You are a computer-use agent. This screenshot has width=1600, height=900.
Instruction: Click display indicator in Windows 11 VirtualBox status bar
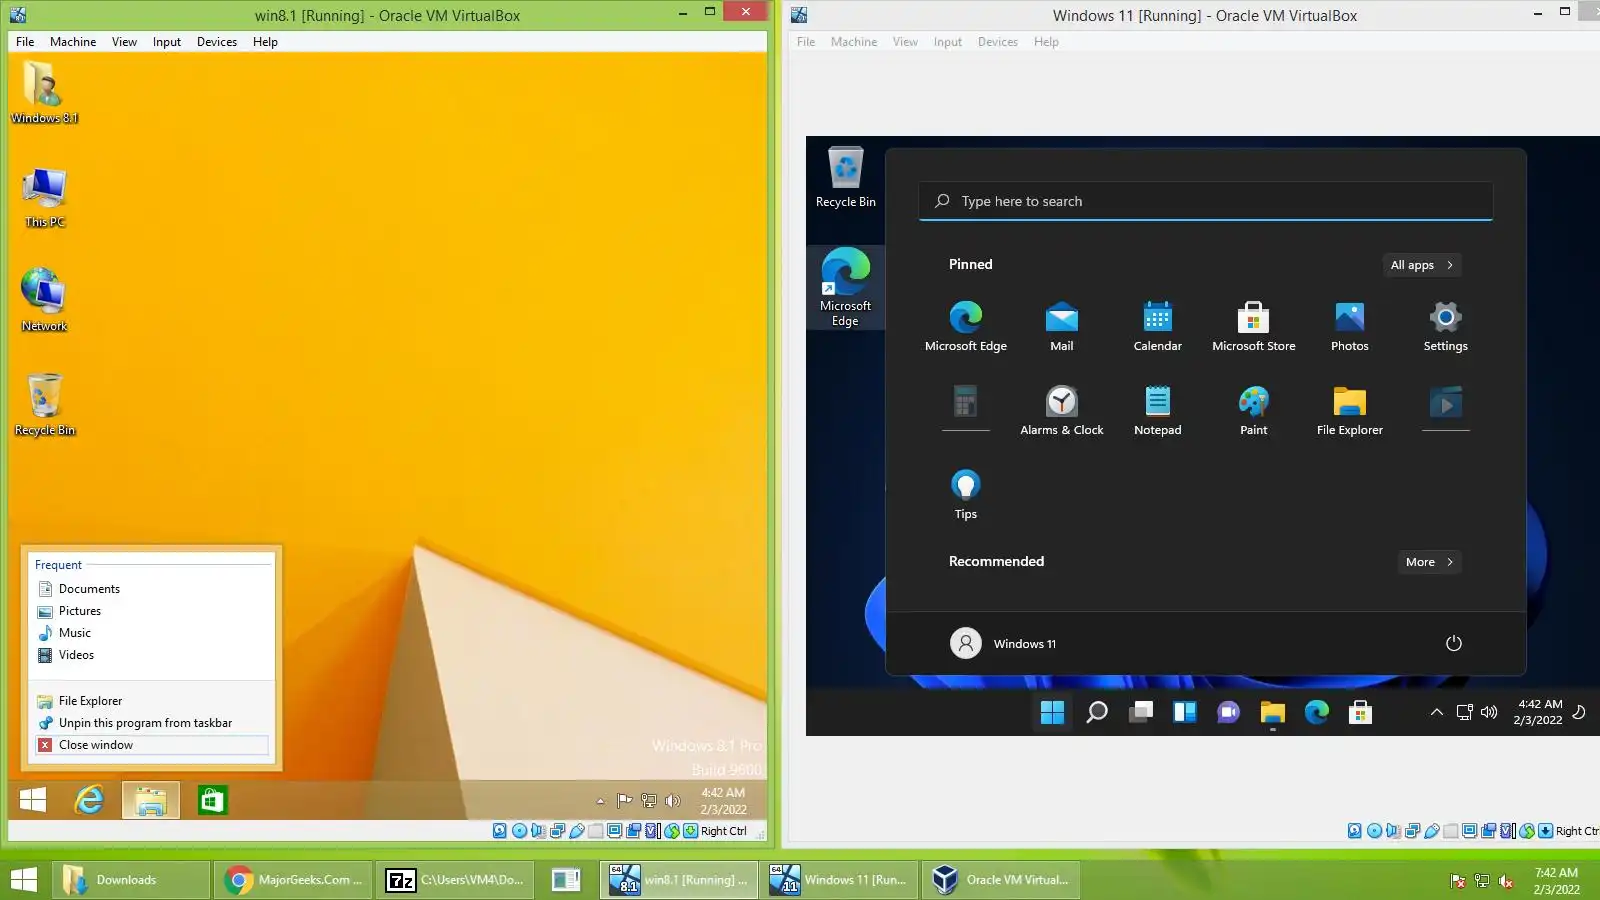coord(1470,831)
